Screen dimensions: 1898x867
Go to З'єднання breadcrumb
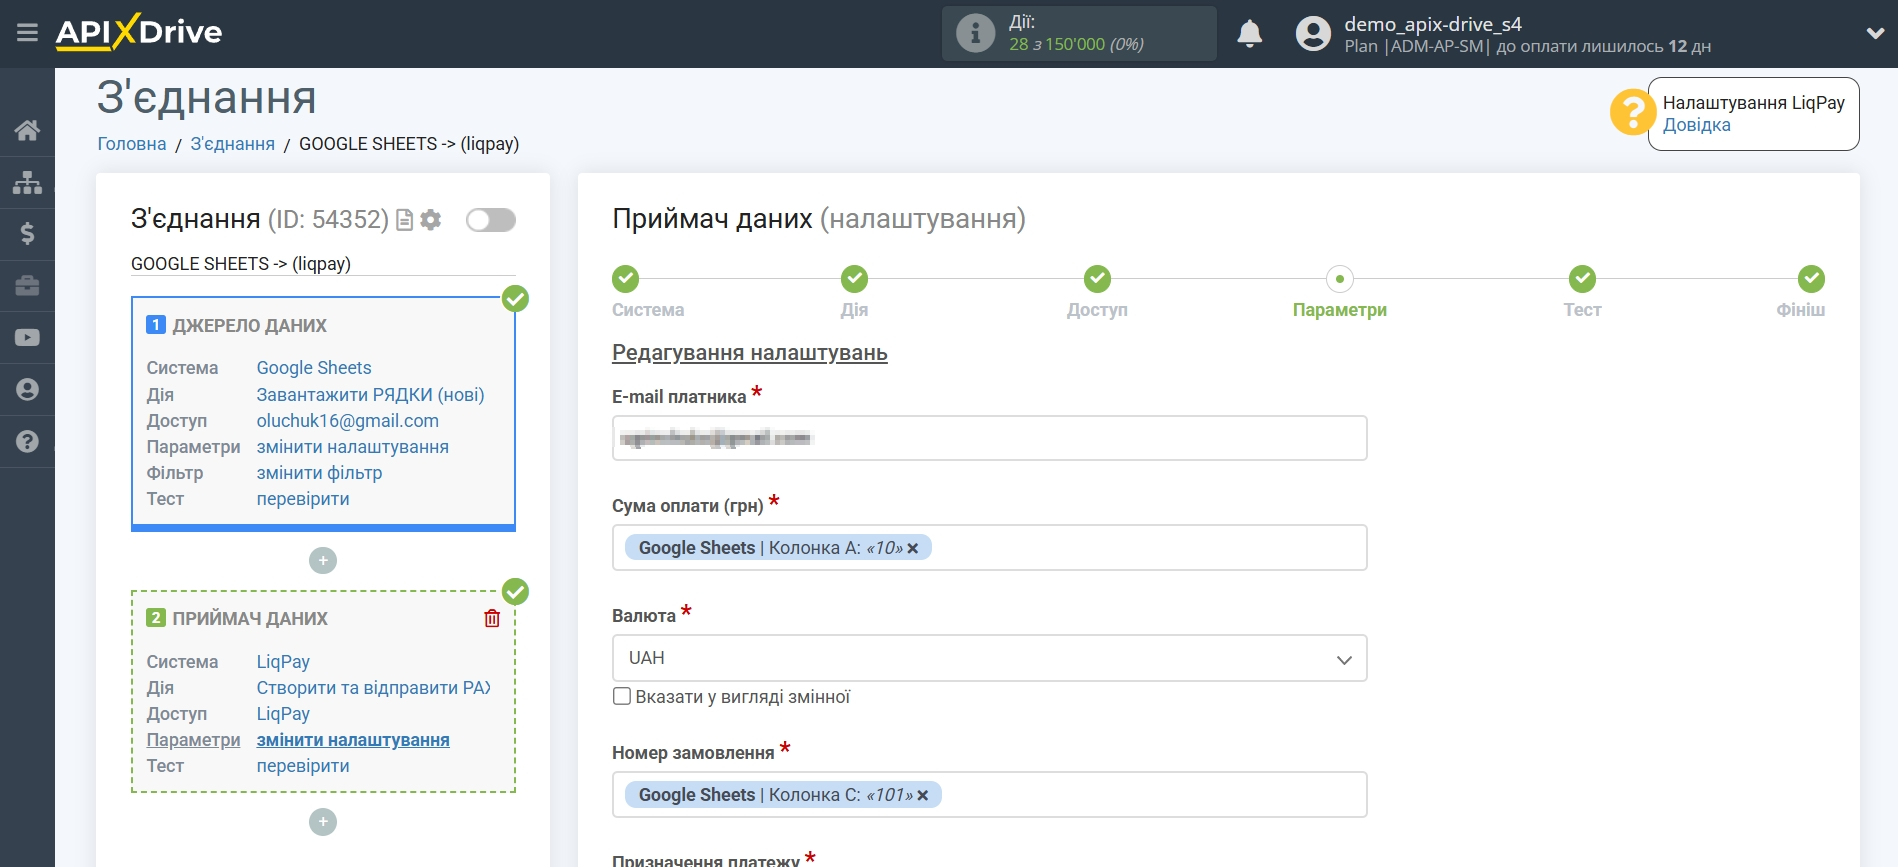click(232, 144)
